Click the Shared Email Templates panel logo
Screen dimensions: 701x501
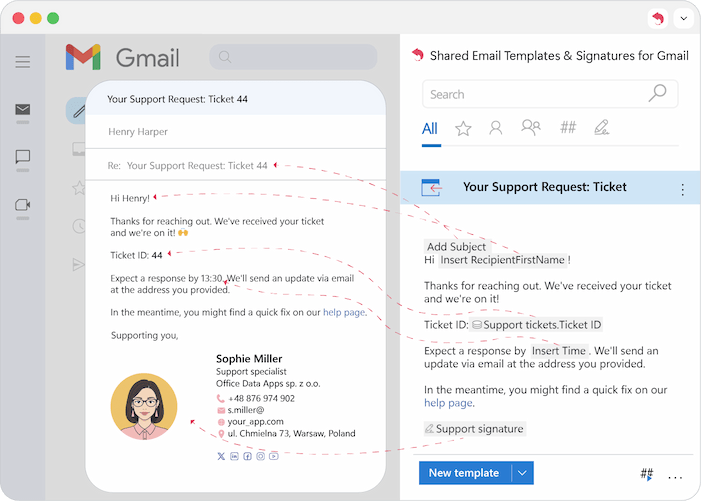click(x=418, y=55)
